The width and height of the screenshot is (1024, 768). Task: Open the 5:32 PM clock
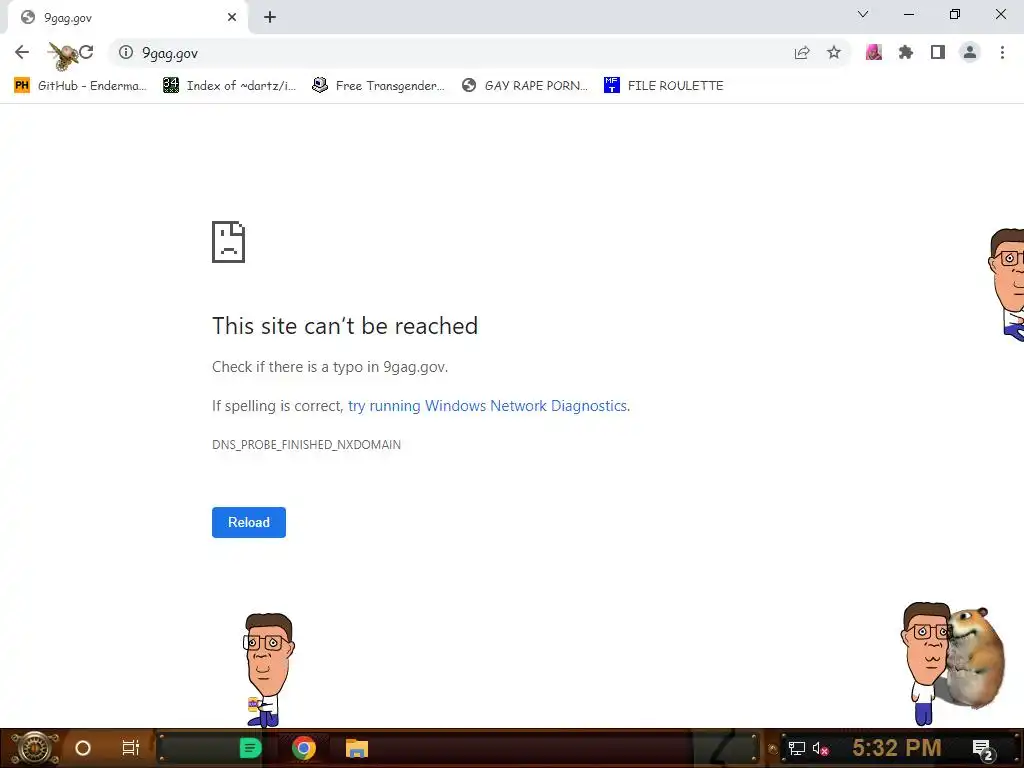click(x=897, y=748)
